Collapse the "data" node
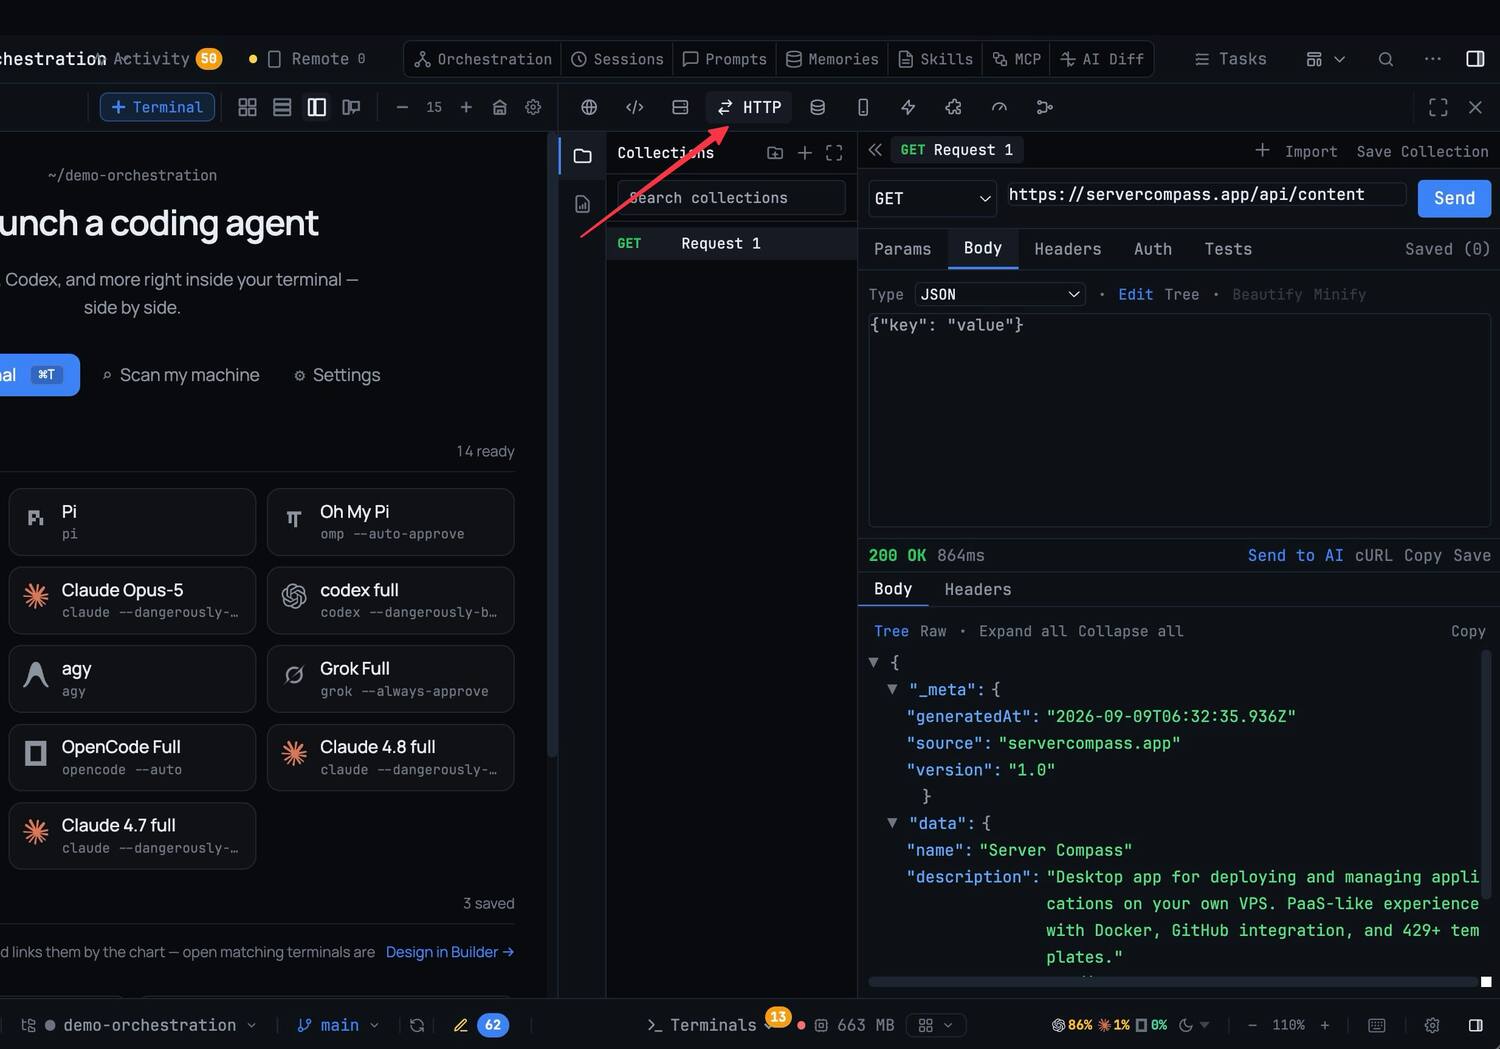1500x1049 pixels. [x=892, y=823]
